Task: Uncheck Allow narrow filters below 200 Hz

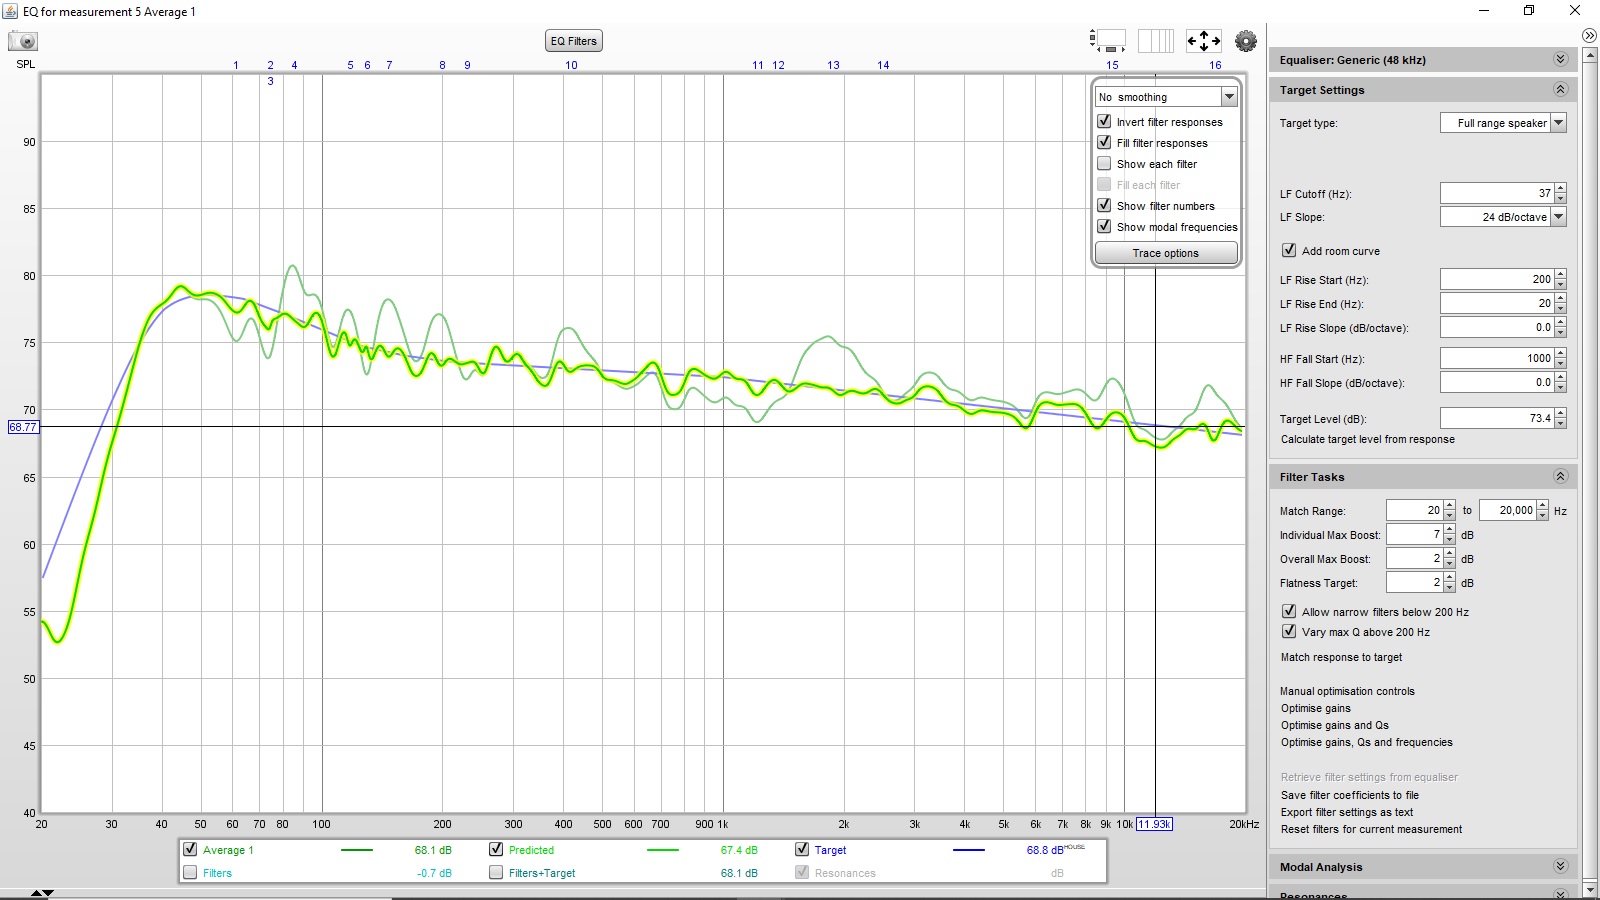Action: (x=1289, y=611)
